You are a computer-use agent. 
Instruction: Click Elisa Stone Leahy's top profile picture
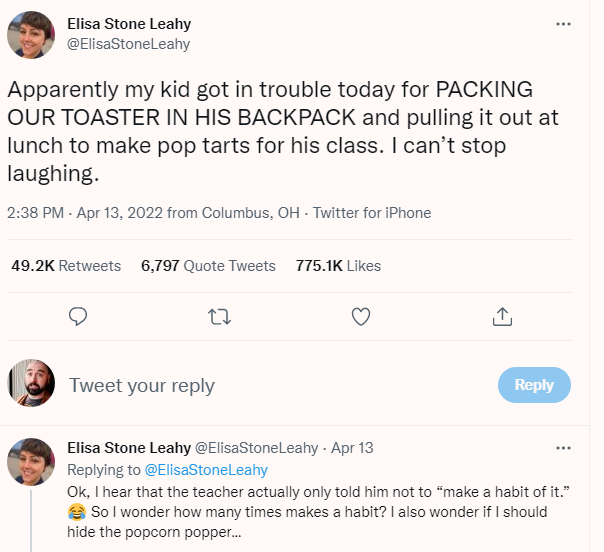pyautogui.click(x=31, y=35)
